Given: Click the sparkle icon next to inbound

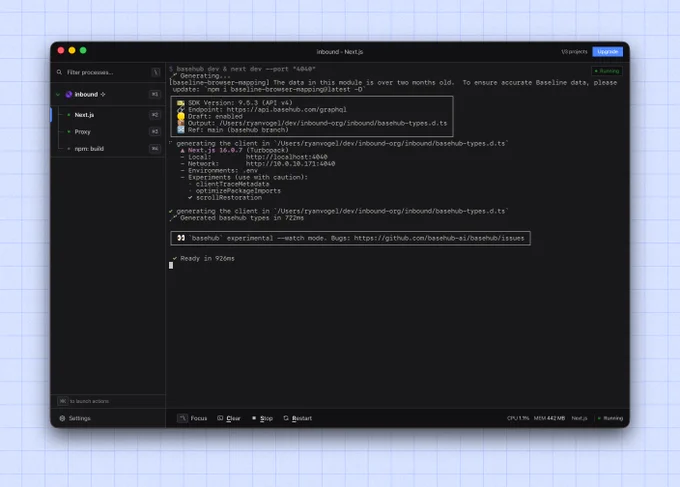Looking at the screenshot, I should [103, 95].
